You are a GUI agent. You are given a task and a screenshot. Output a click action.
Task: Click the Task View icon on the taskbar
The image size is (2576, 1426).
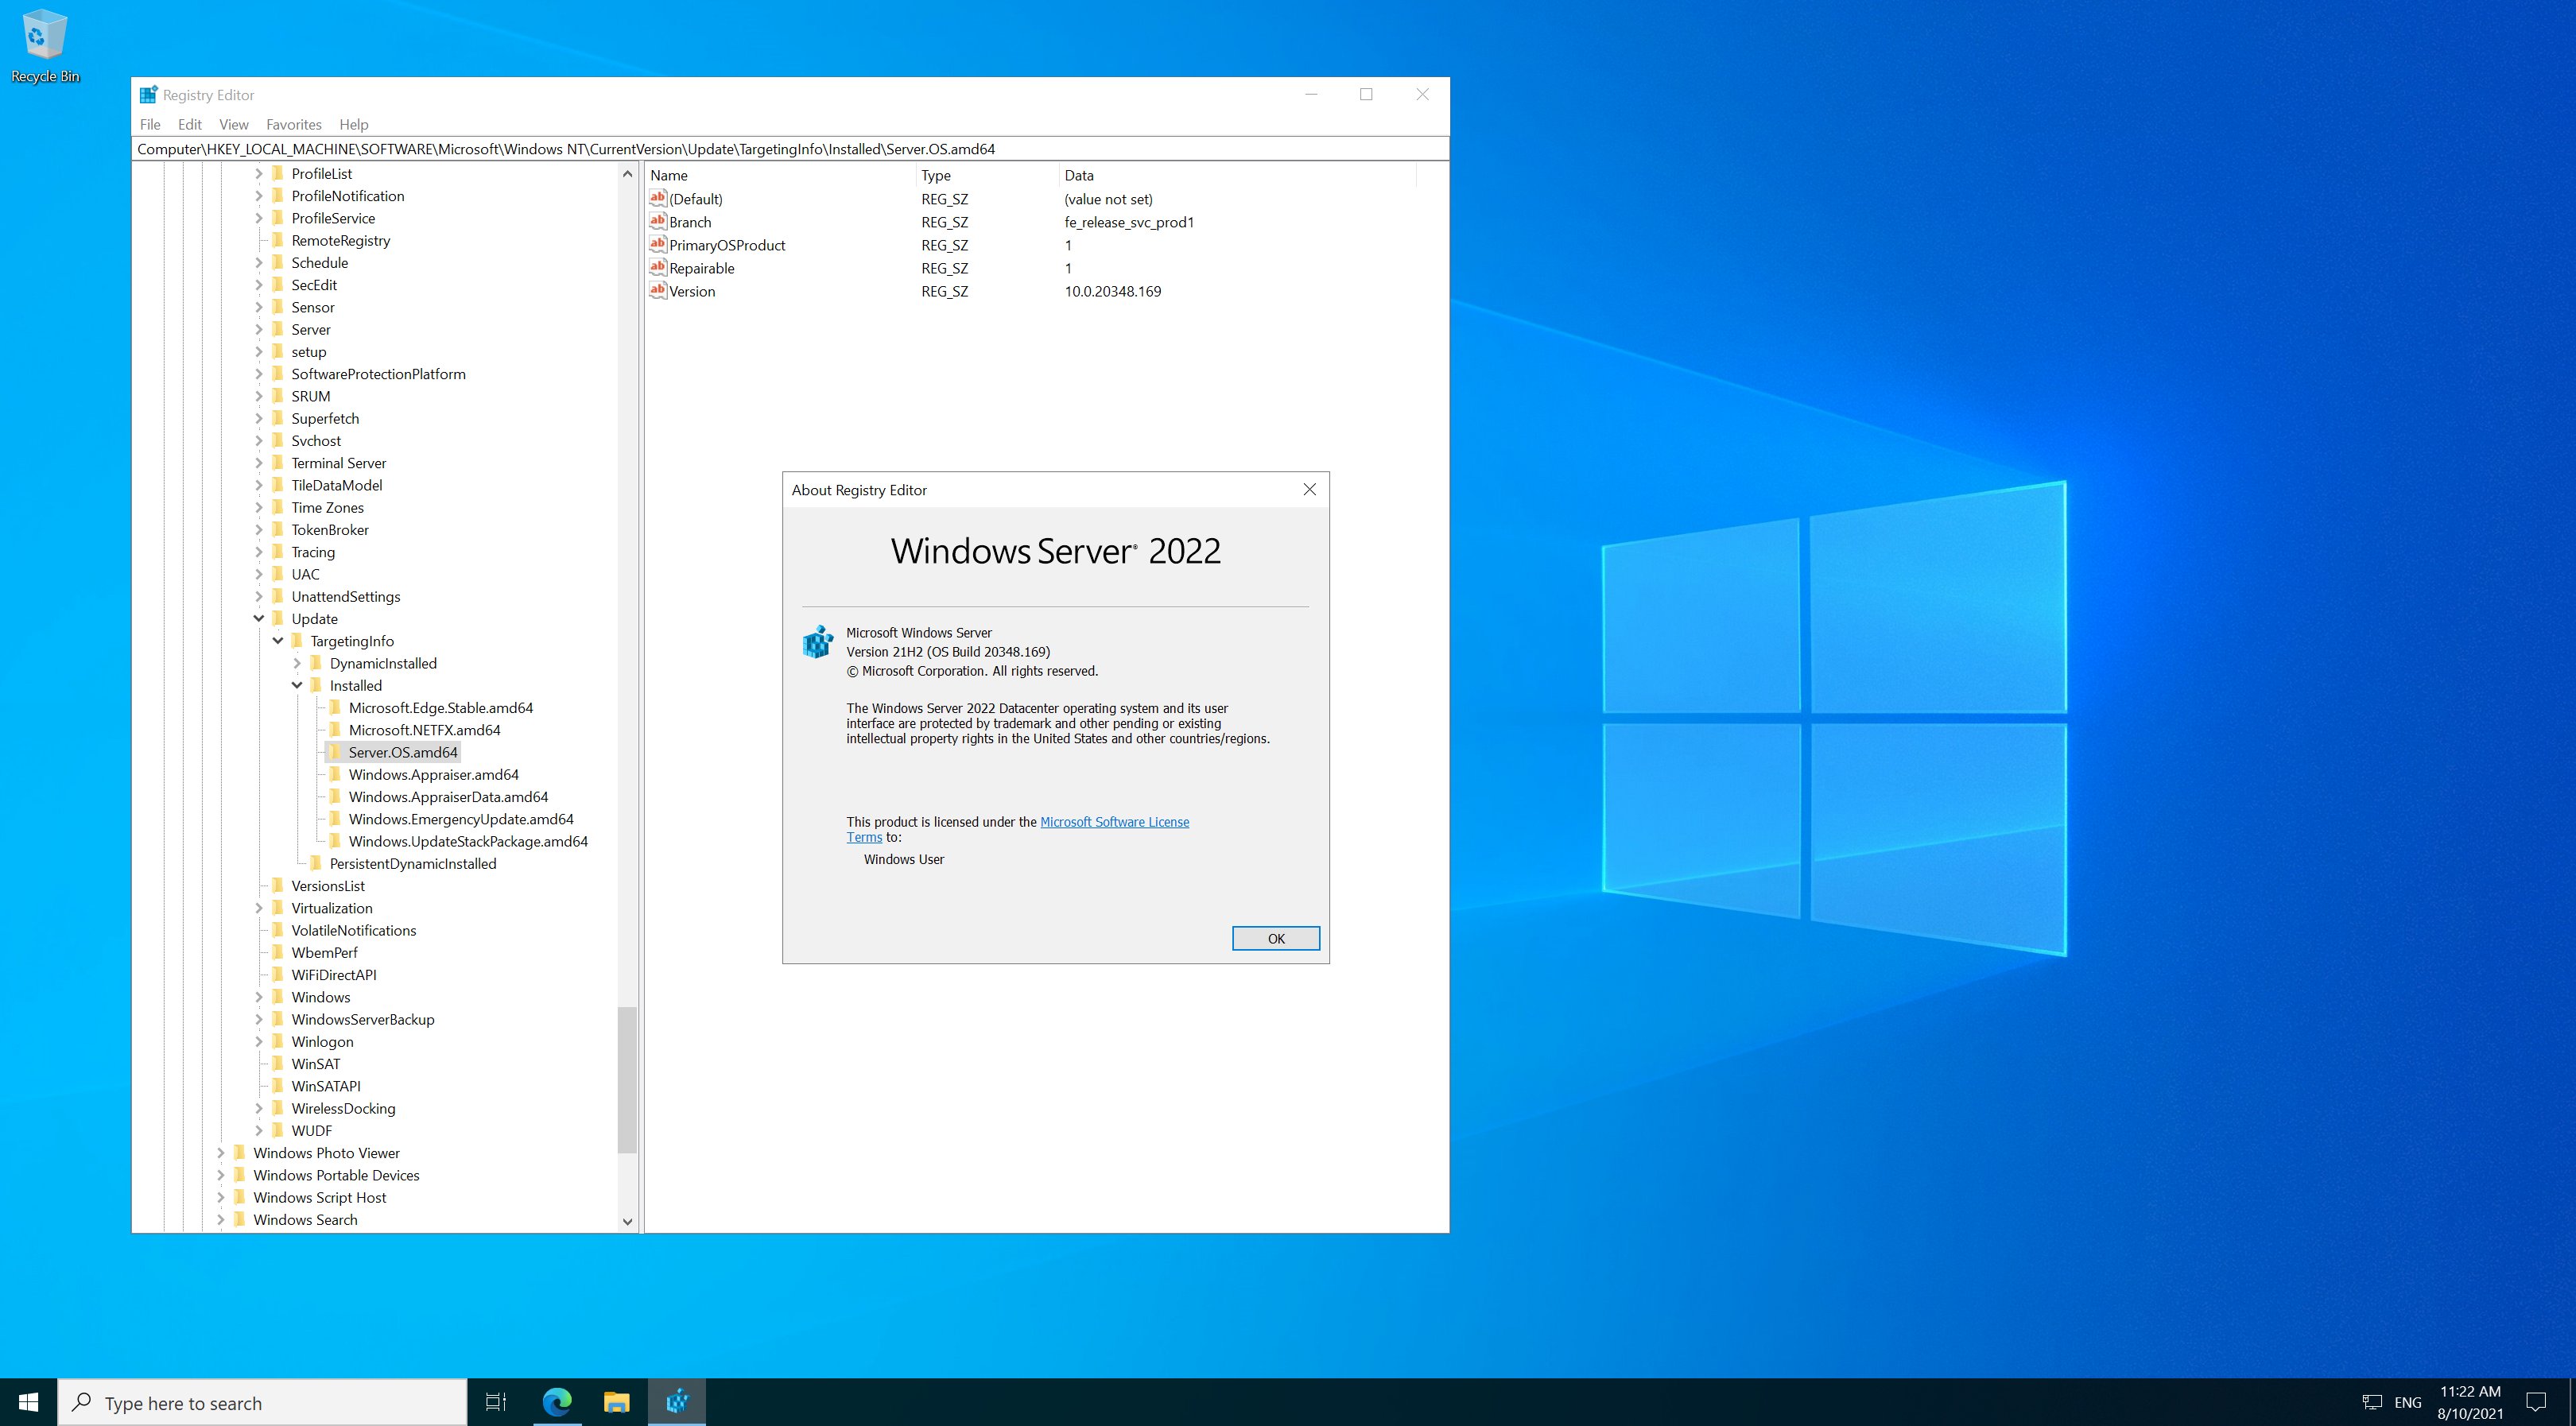coord(497,1403)
